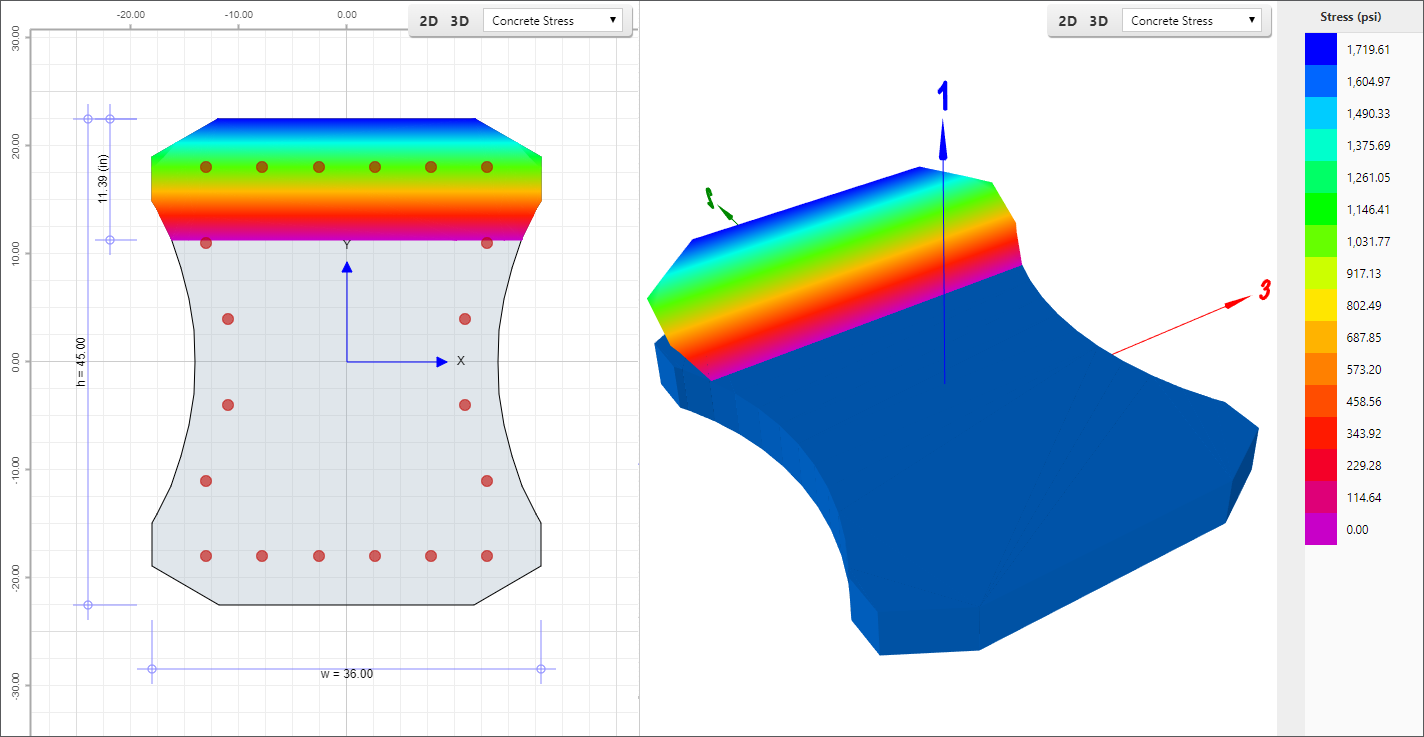Image resolution: width=1424 pixels, height=737 pixels.
Task: Click the Stress (psi) legend title
Action: (1350, 17)
